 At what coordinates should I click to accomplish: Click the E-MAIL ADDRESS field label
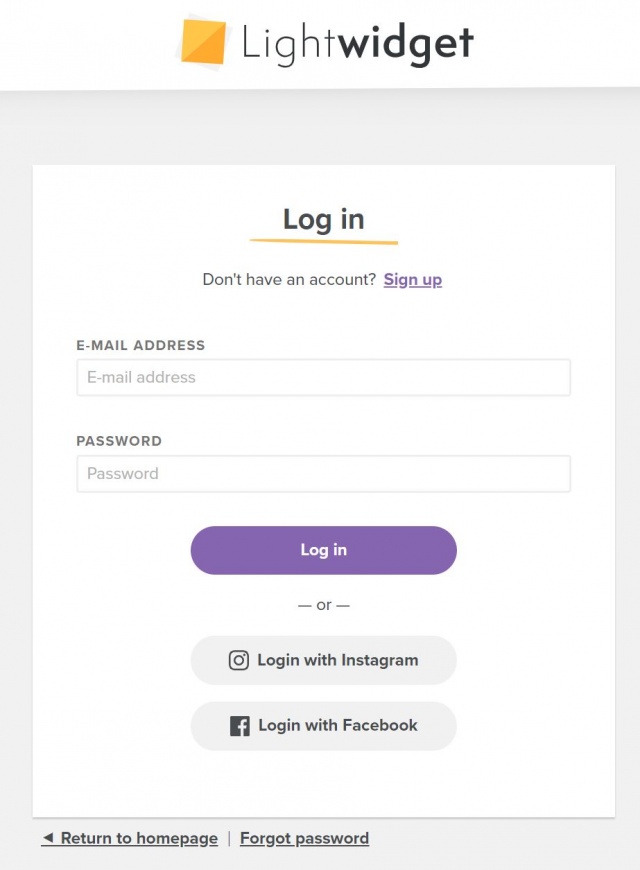140,345
